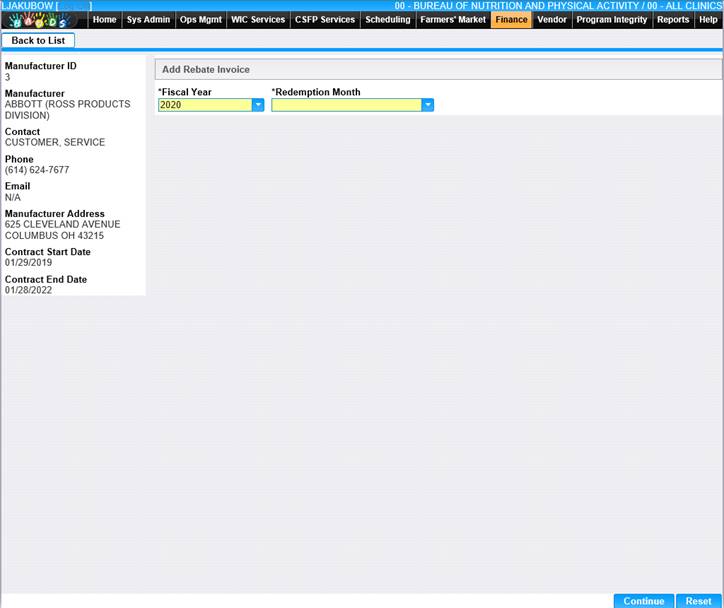Click the LJAKUBOW username text

click(27, 6)
